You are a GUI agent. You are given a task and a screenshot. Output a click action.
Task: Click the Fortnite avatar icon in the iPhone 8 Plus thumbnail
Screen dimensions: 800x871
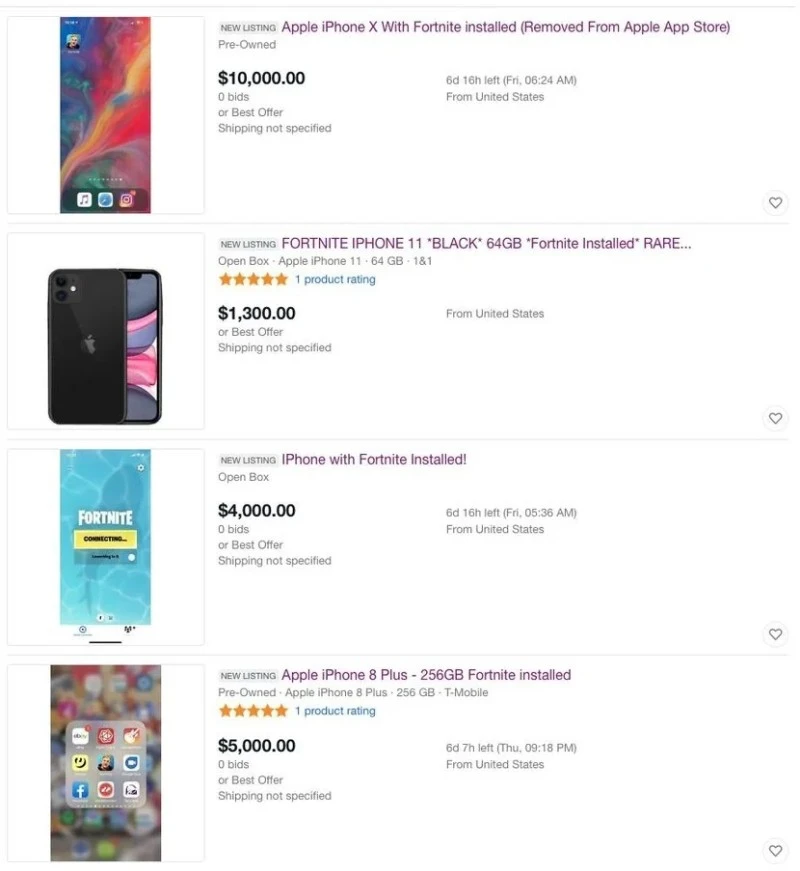point(105,762)
